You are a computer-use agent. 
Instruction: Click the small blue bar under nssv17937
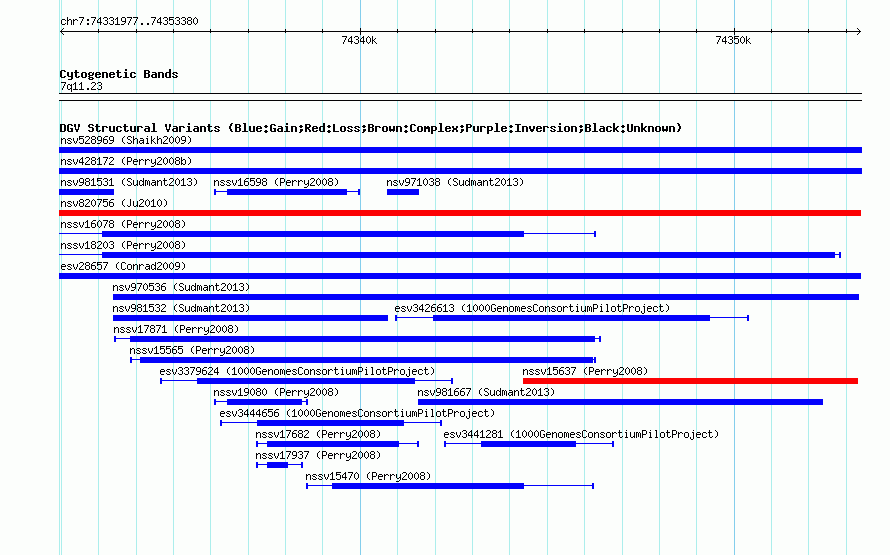pos(278,465)
